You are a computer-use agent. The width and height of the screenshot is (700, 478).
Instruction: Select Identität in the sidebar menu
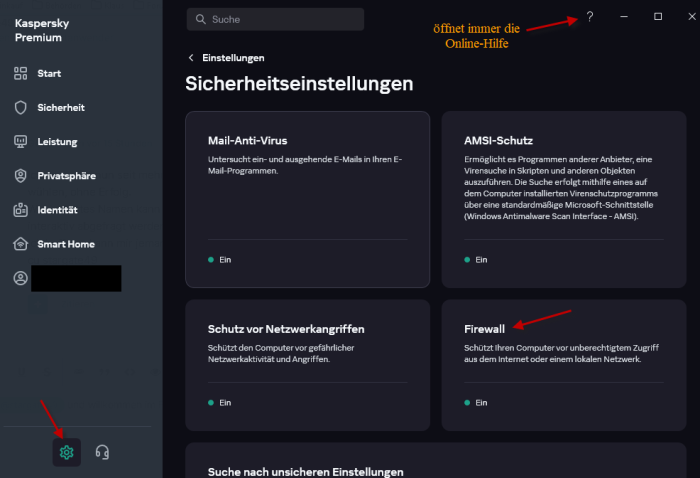pos(57,210)
